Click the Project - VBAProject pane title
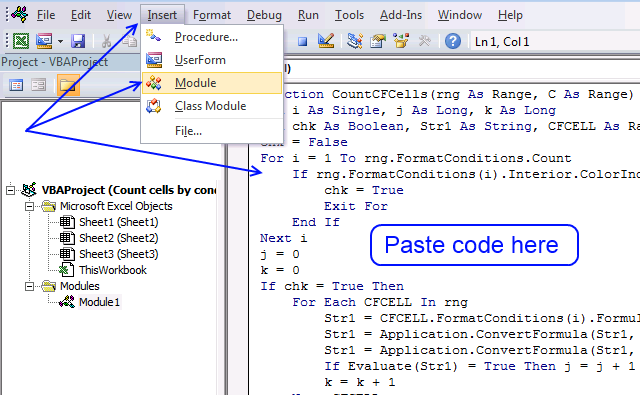640x395 pixels. [54, 62]
